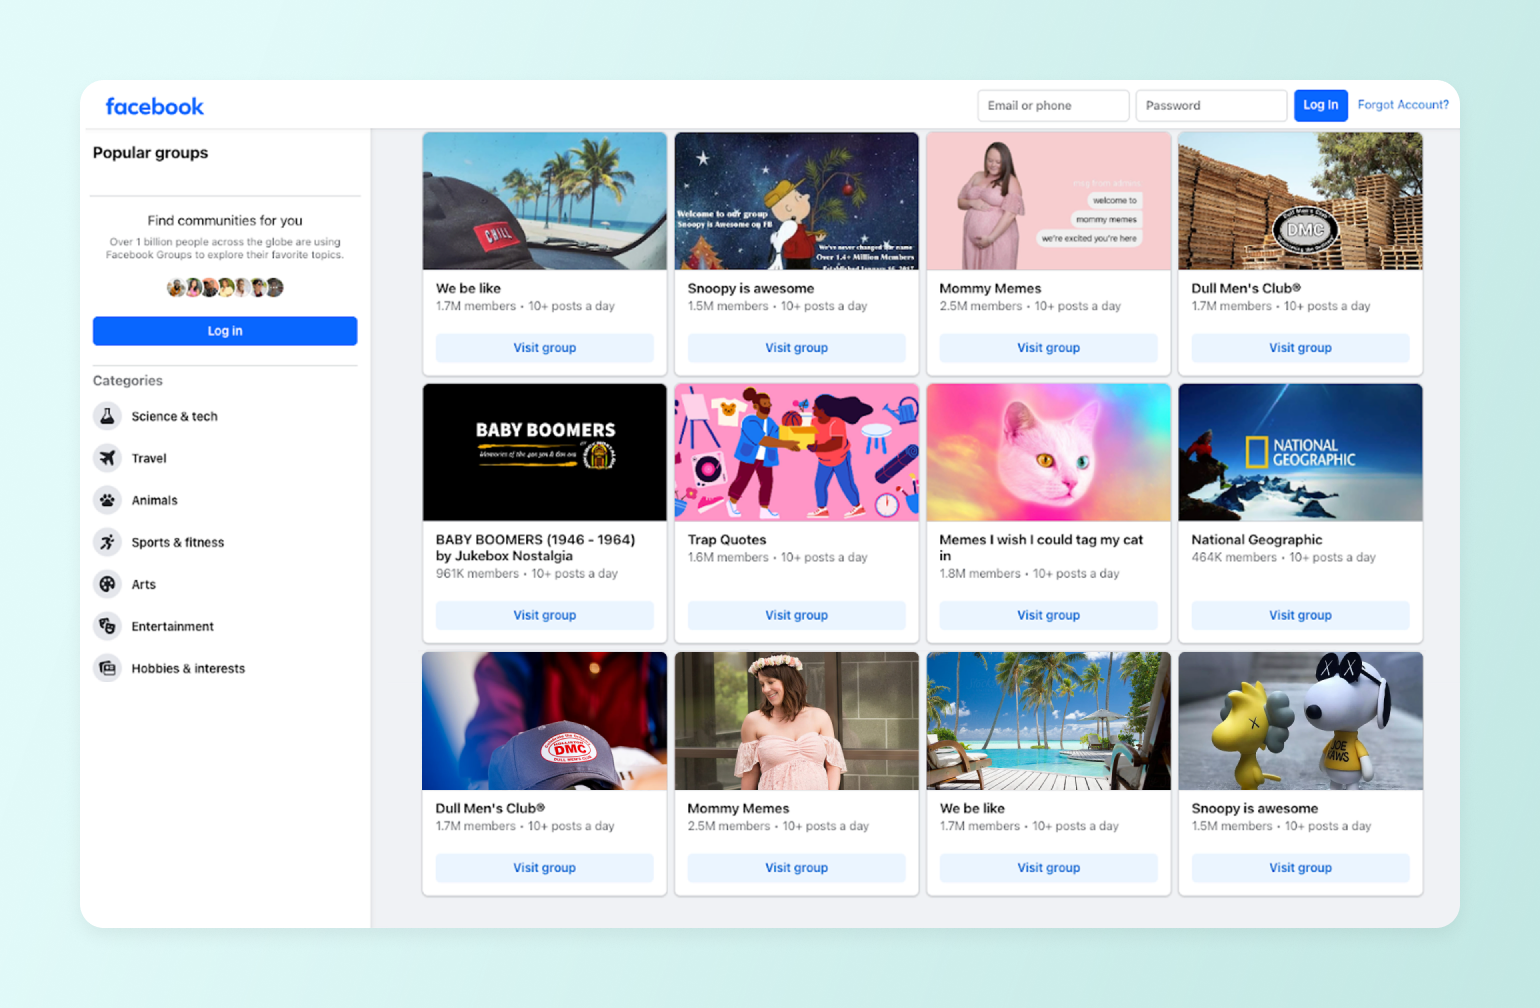Screen dimensions: 1540x1008
Task: Click the Popular groups heading
Action: 150,153
